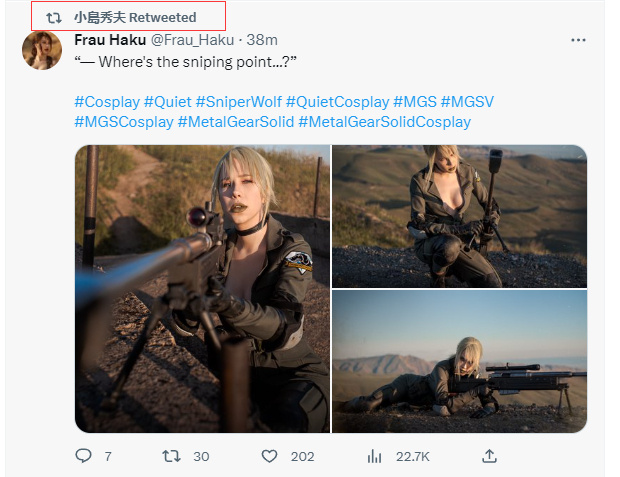Viewport: 620px width, 477px height.
Task: Share the tweet via share icon
Action: (489, 456)
